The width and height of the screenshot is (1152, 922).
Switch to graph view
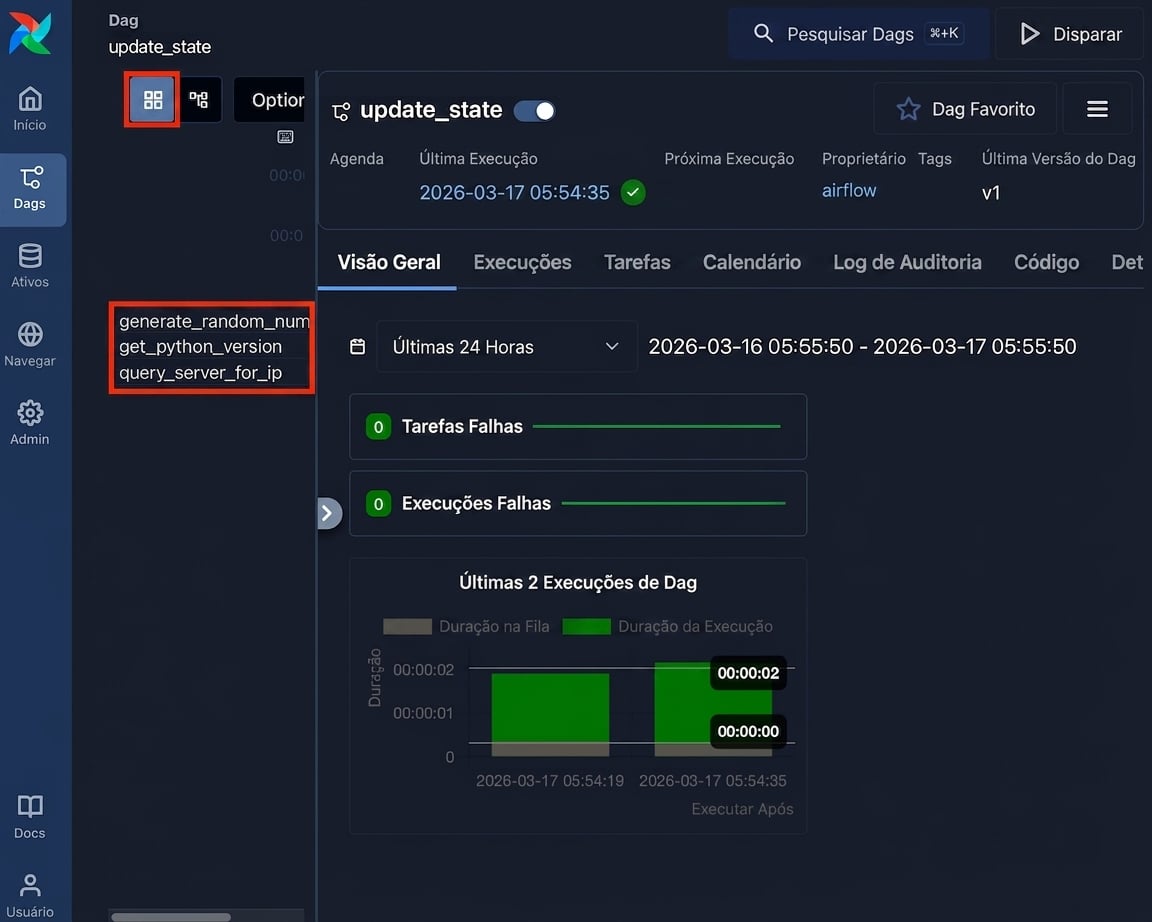point(199,99)
